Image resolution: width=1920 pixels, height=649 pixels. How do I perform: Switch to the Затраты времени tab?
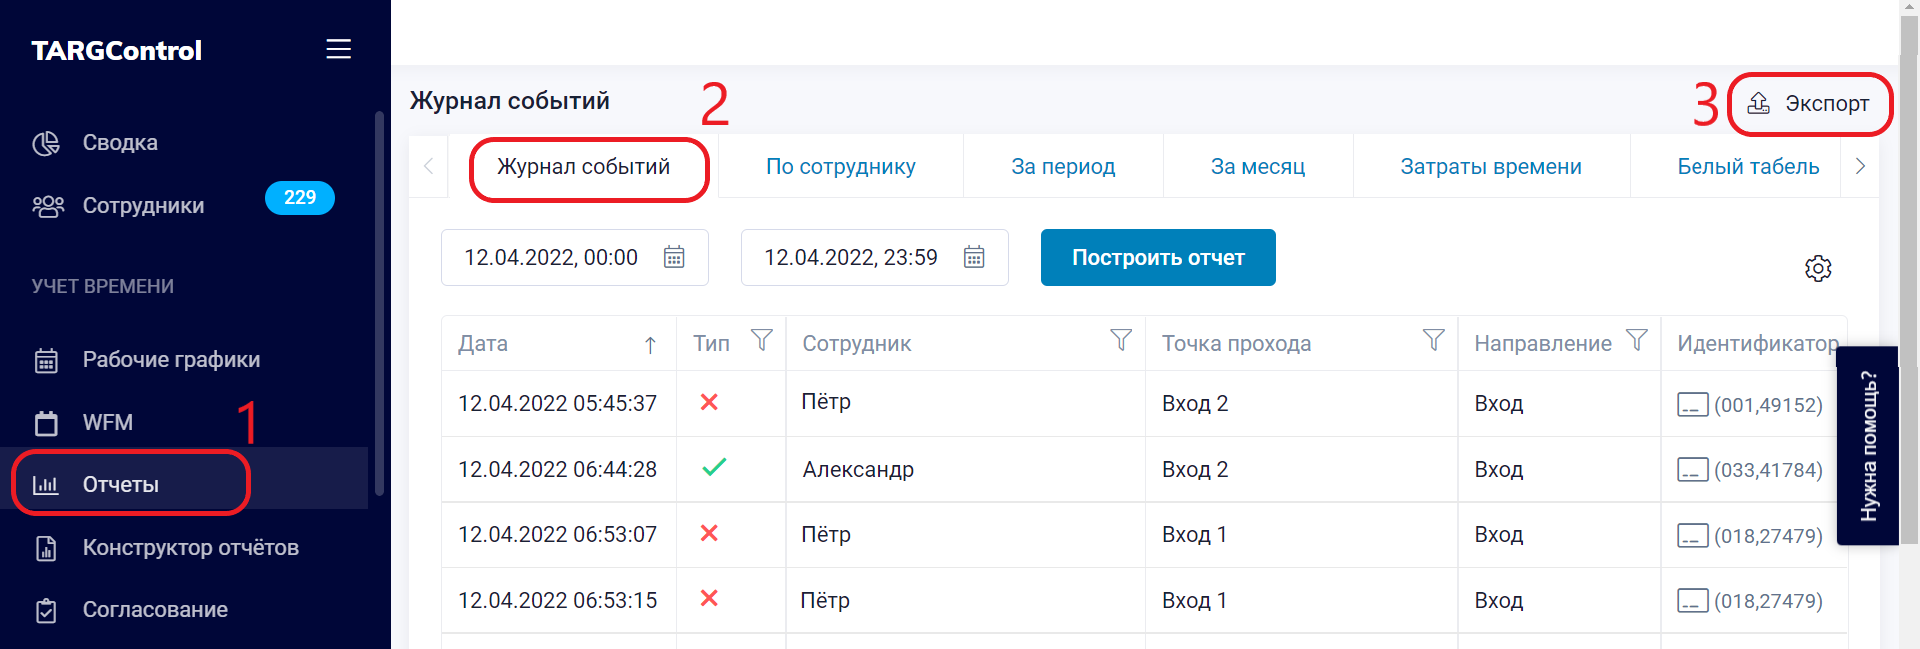(x=1491, y=167)
